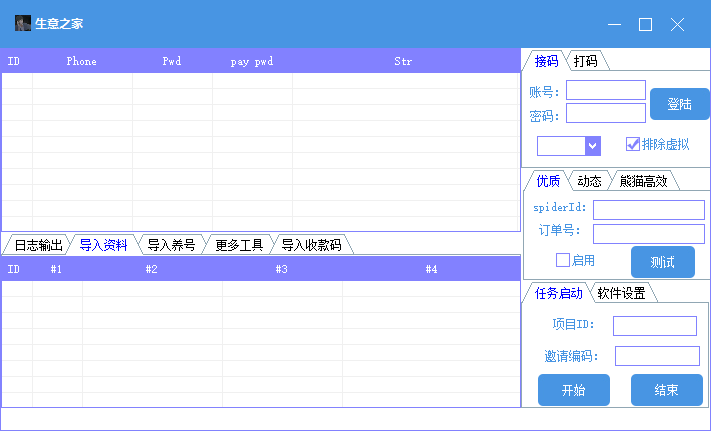
Task: Click the 生意之家 app icon in title bar
Action: click(x=23, y=23)
